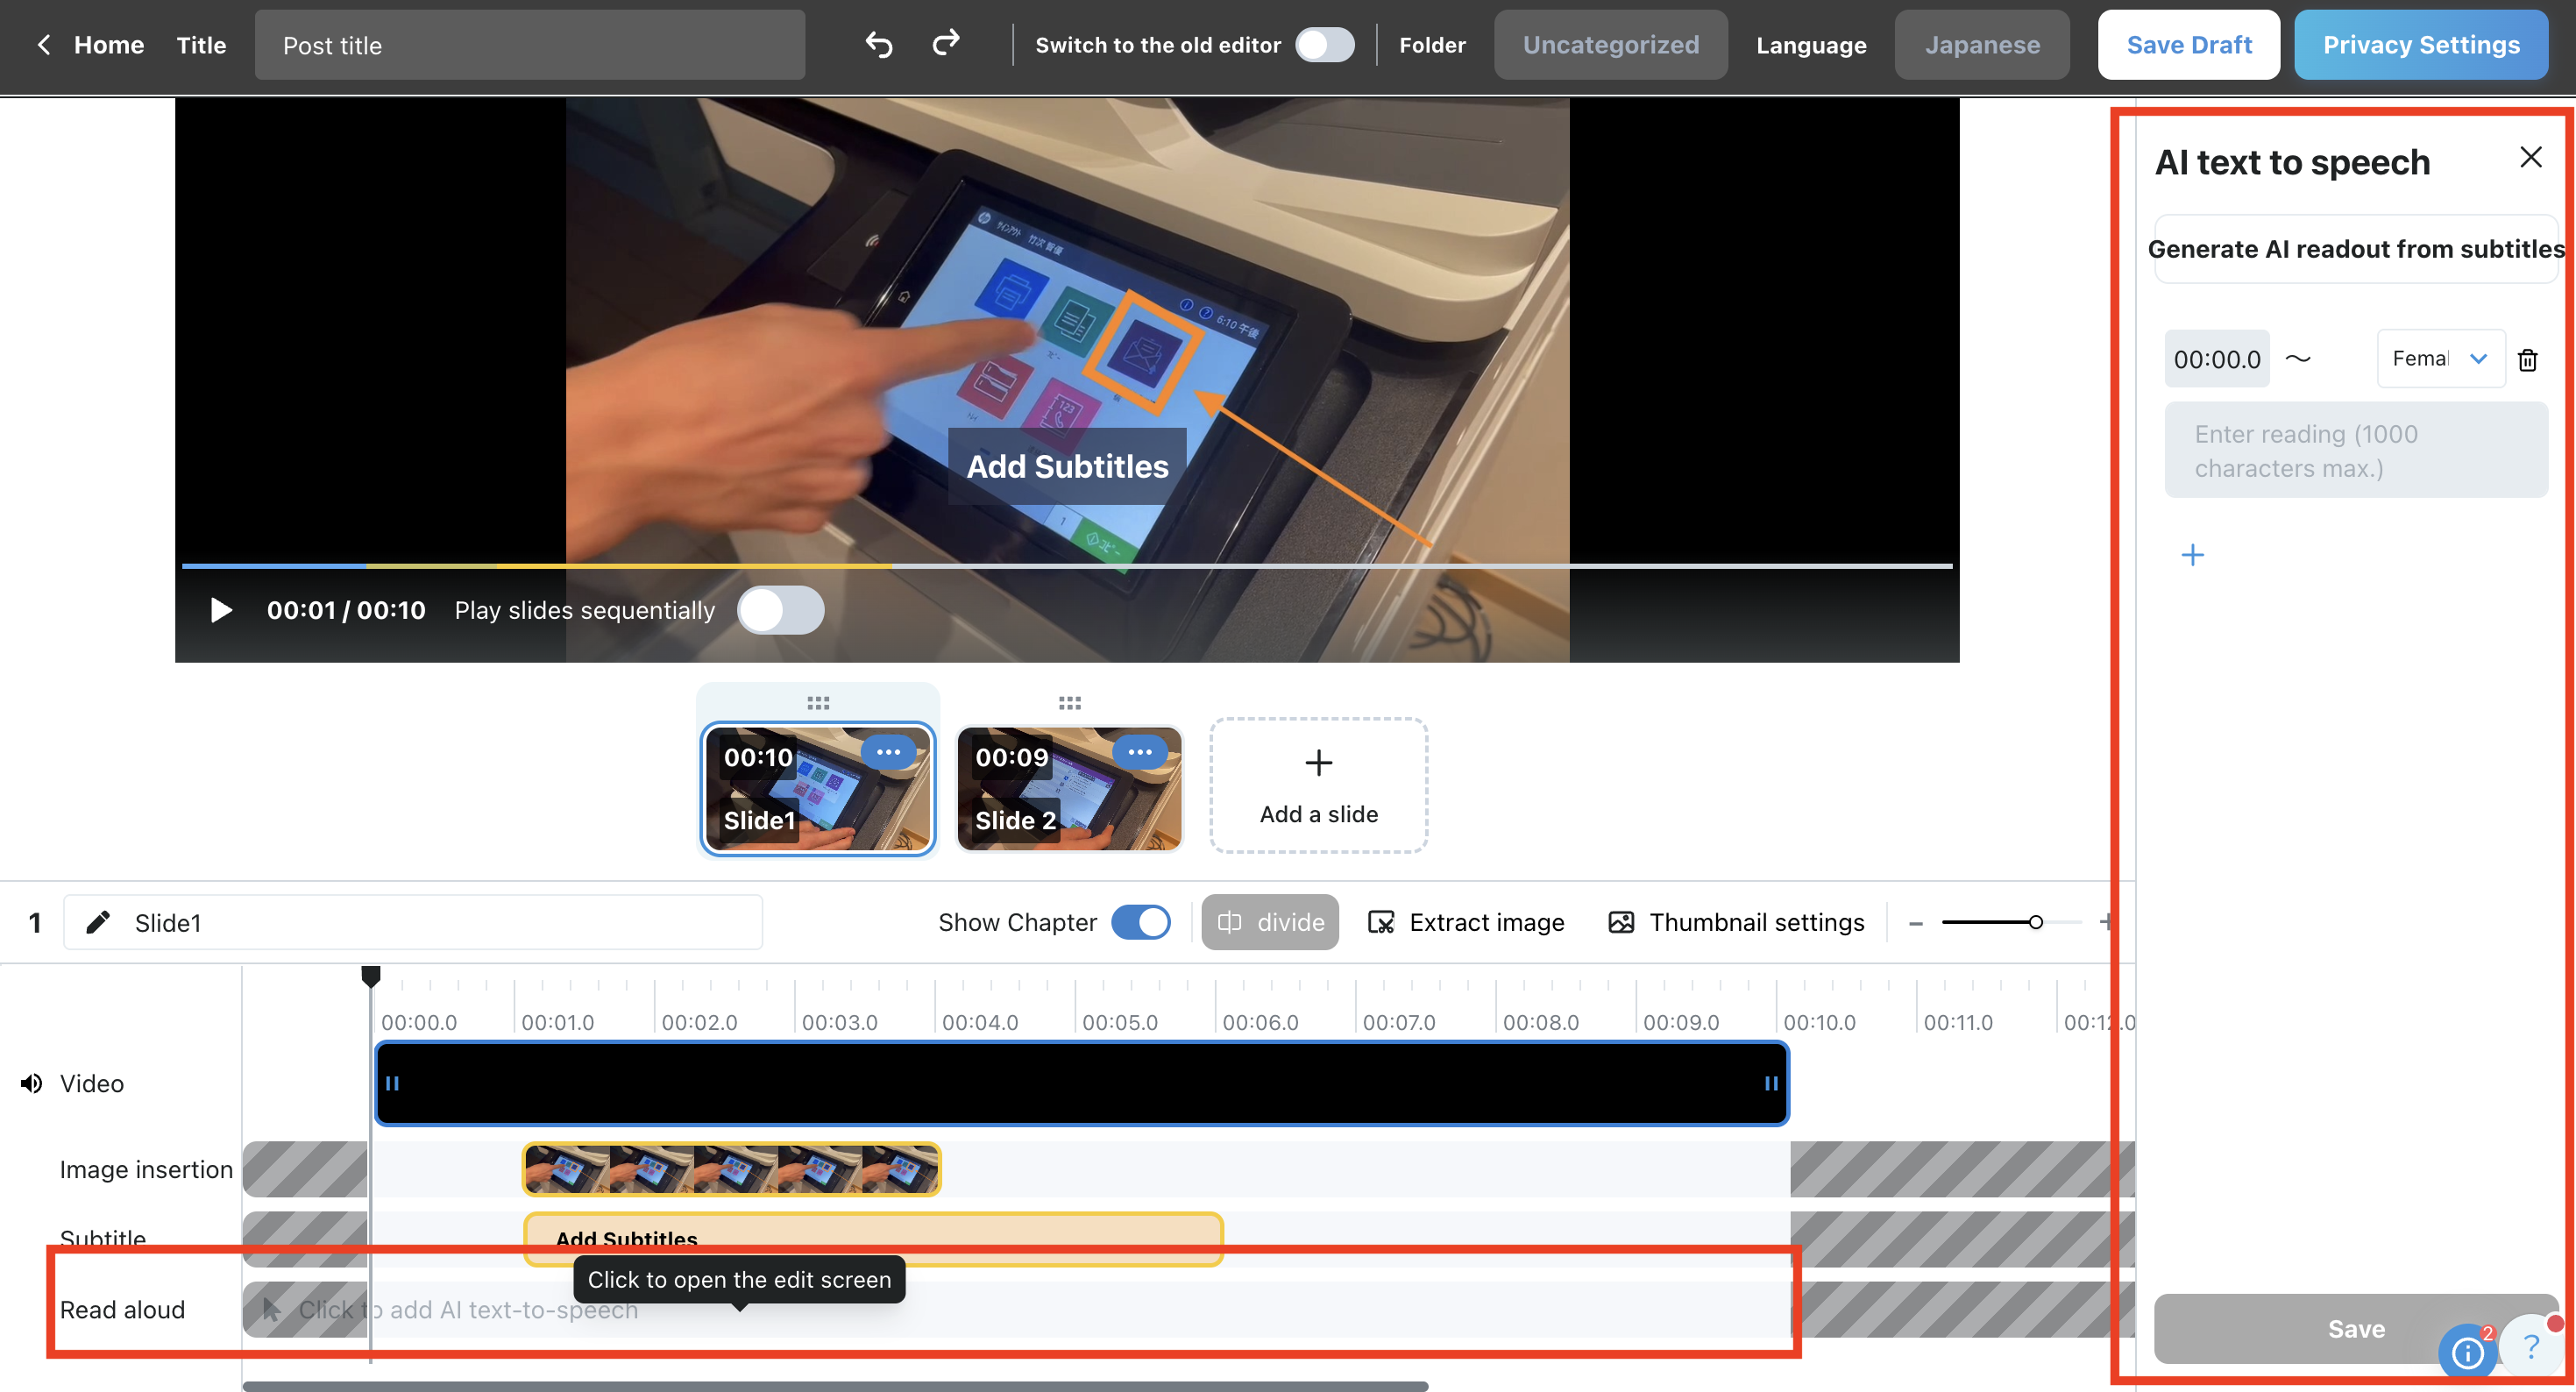Turn off the Show Chapter toggle
The height and width of the screenshot is (1392, 2576).
click(1140, 922)
